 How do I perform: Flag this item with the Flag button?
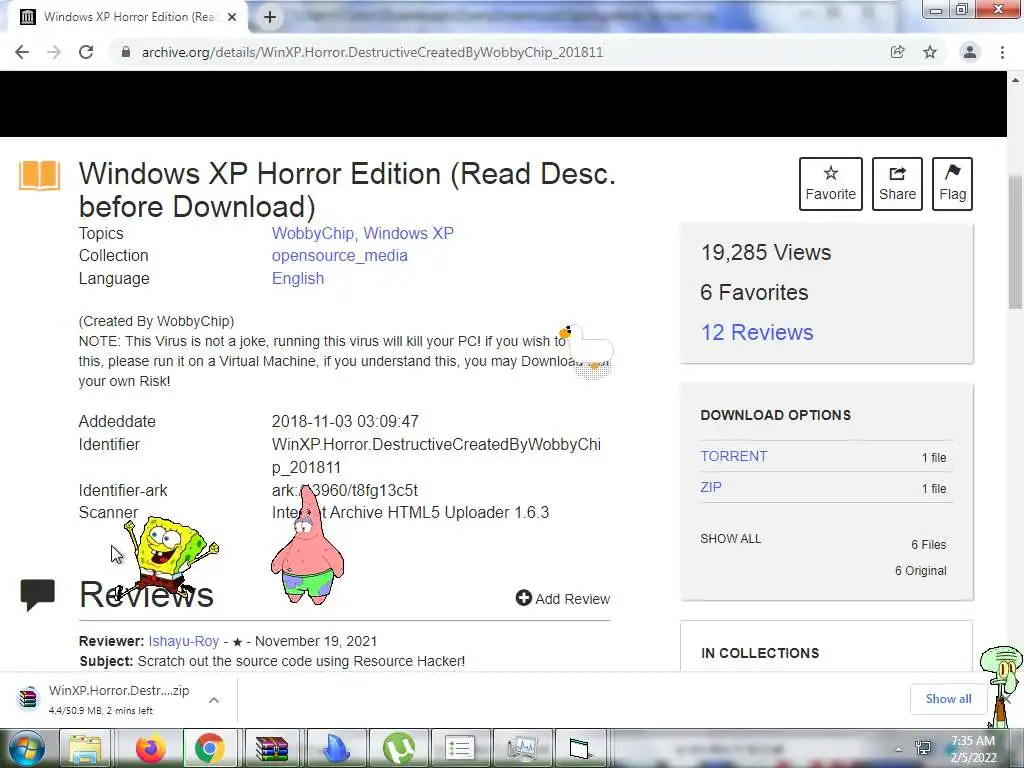tap(952, 184)
